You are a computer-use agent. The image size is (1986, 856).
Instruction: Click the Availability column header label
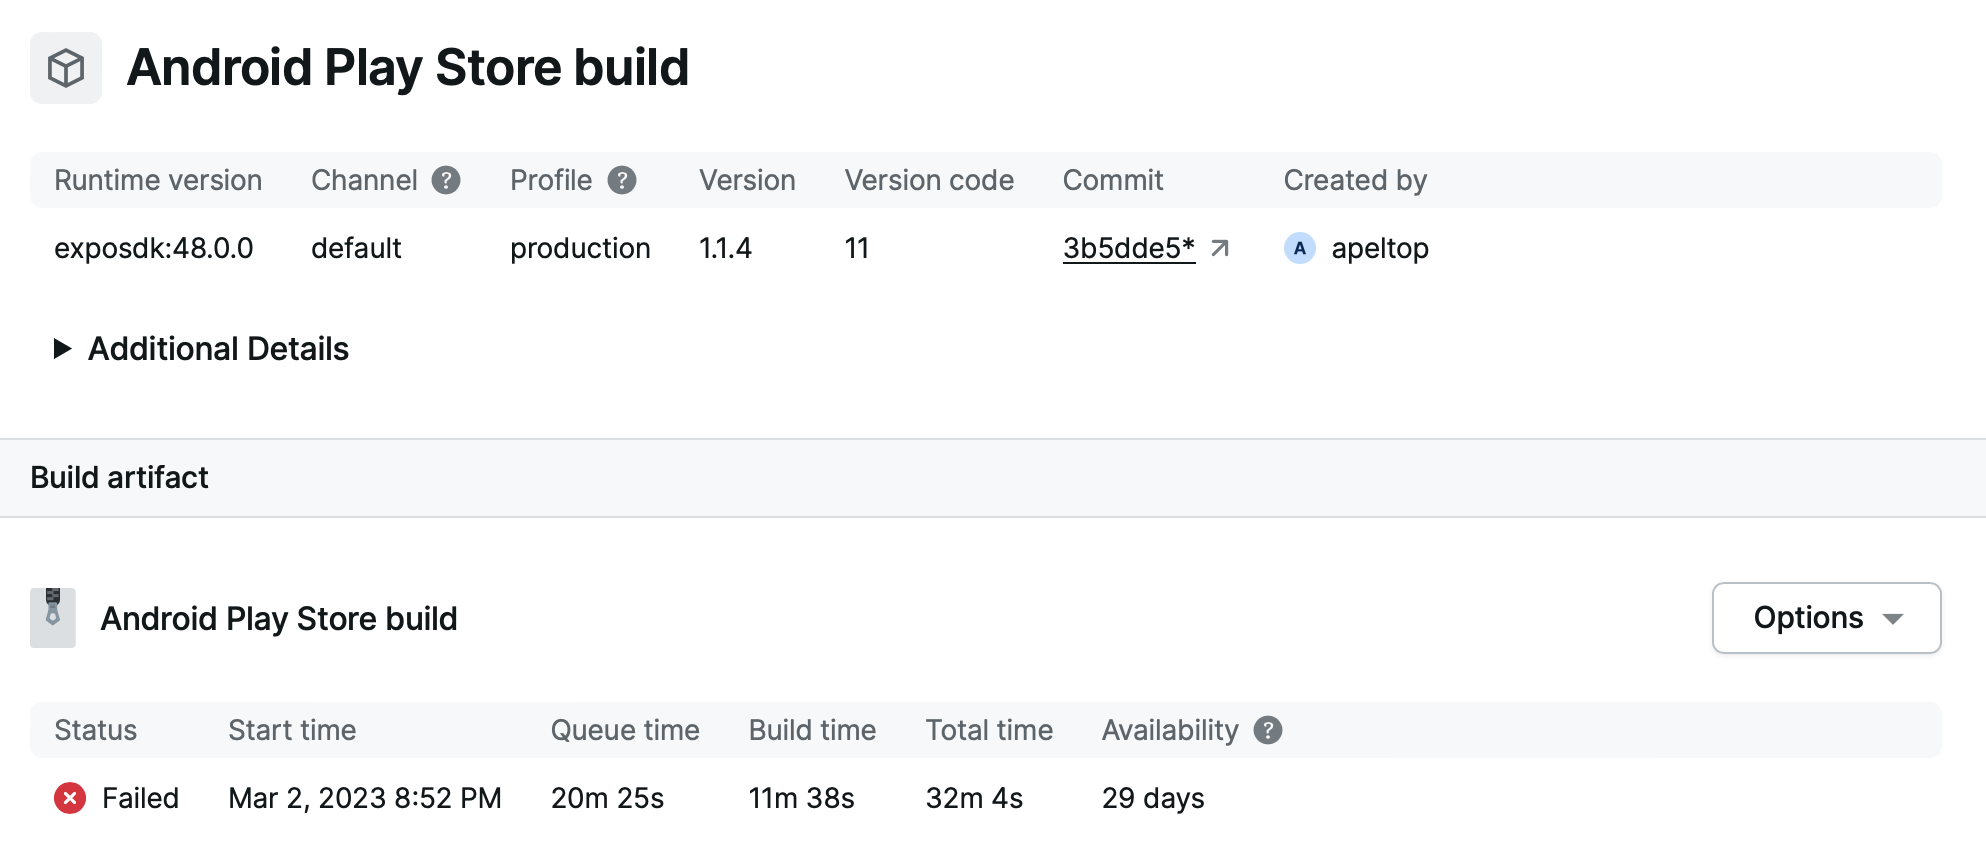click(x=1170, y=730)
